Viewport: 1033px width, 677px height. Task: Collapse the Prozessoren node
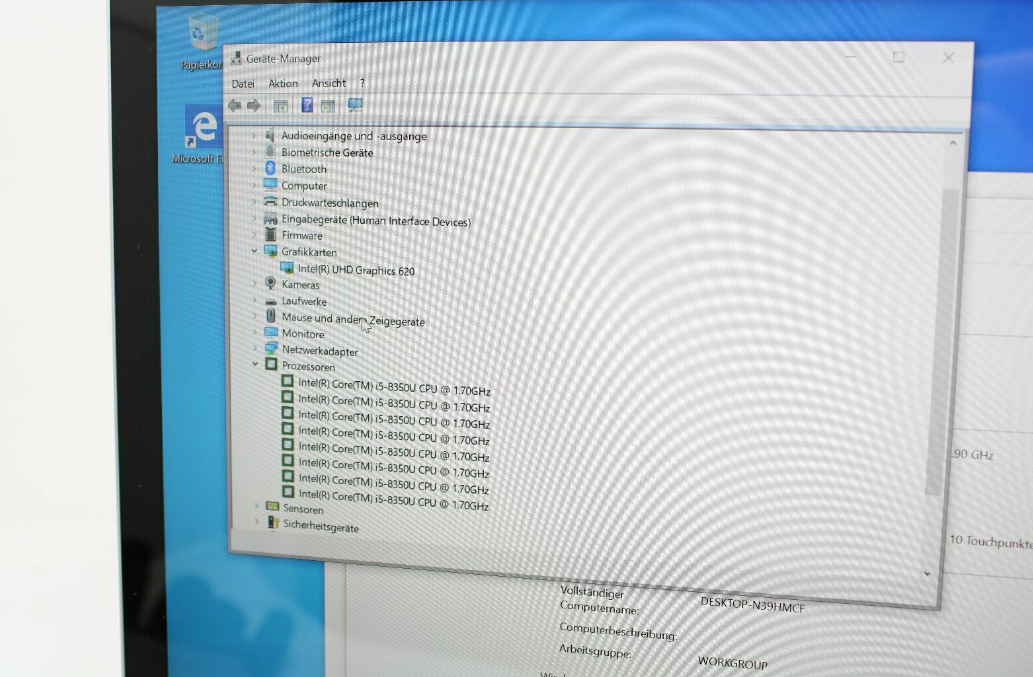pyautogui.click(x=255, y=364)
